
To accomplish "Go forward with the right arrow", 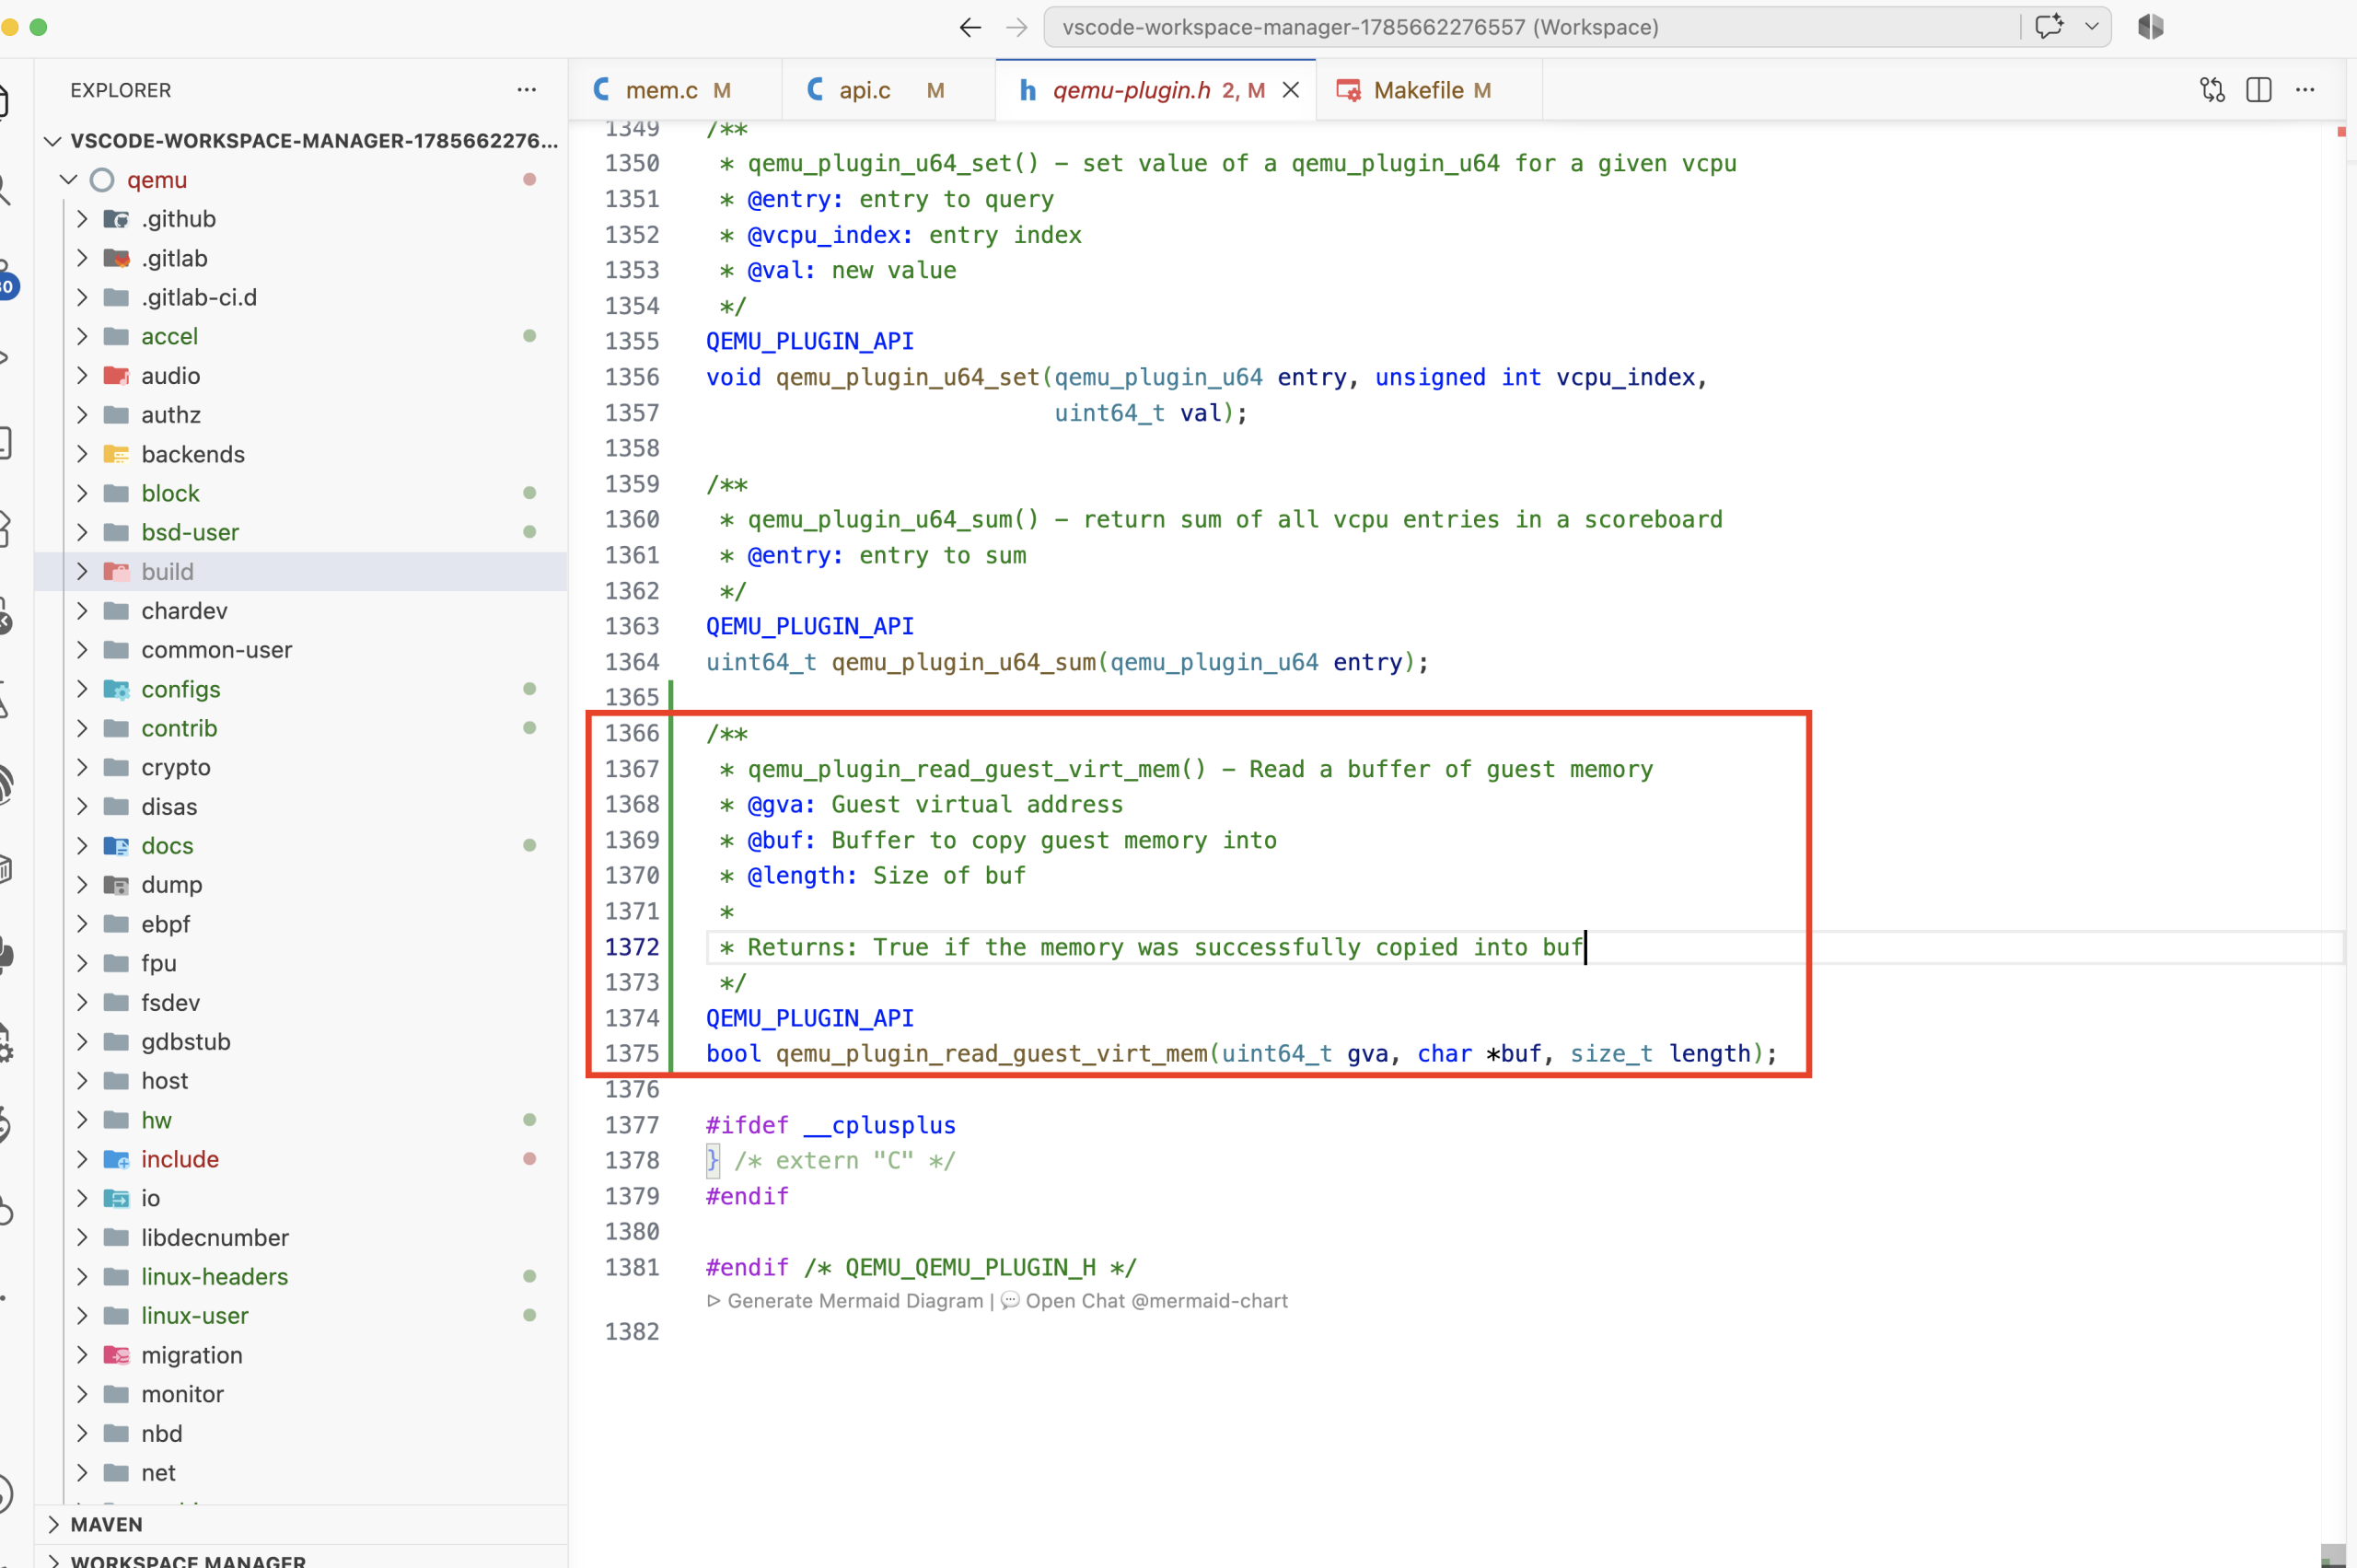I will coord(1016,27).
